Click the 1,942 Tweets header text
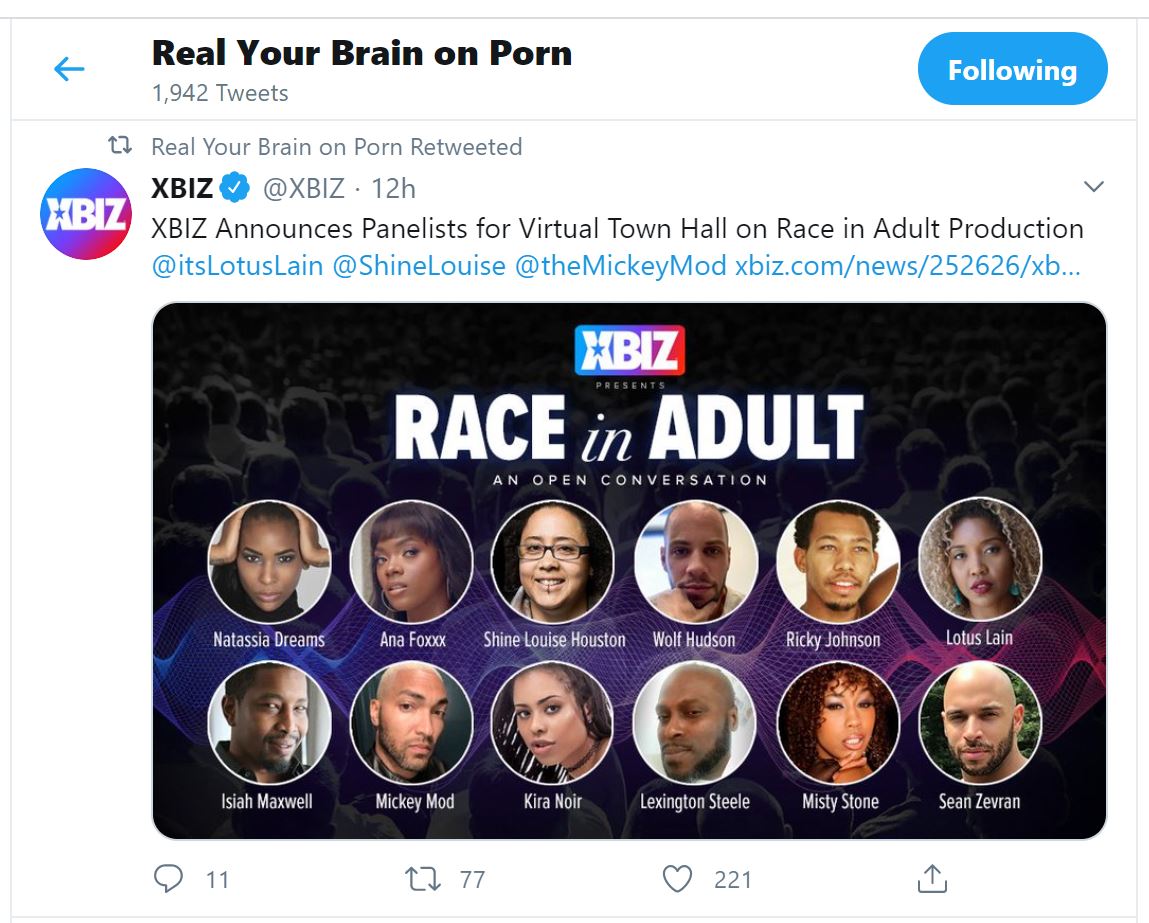The width and height of the screenshot is (1149, 923). coord(220,93)
